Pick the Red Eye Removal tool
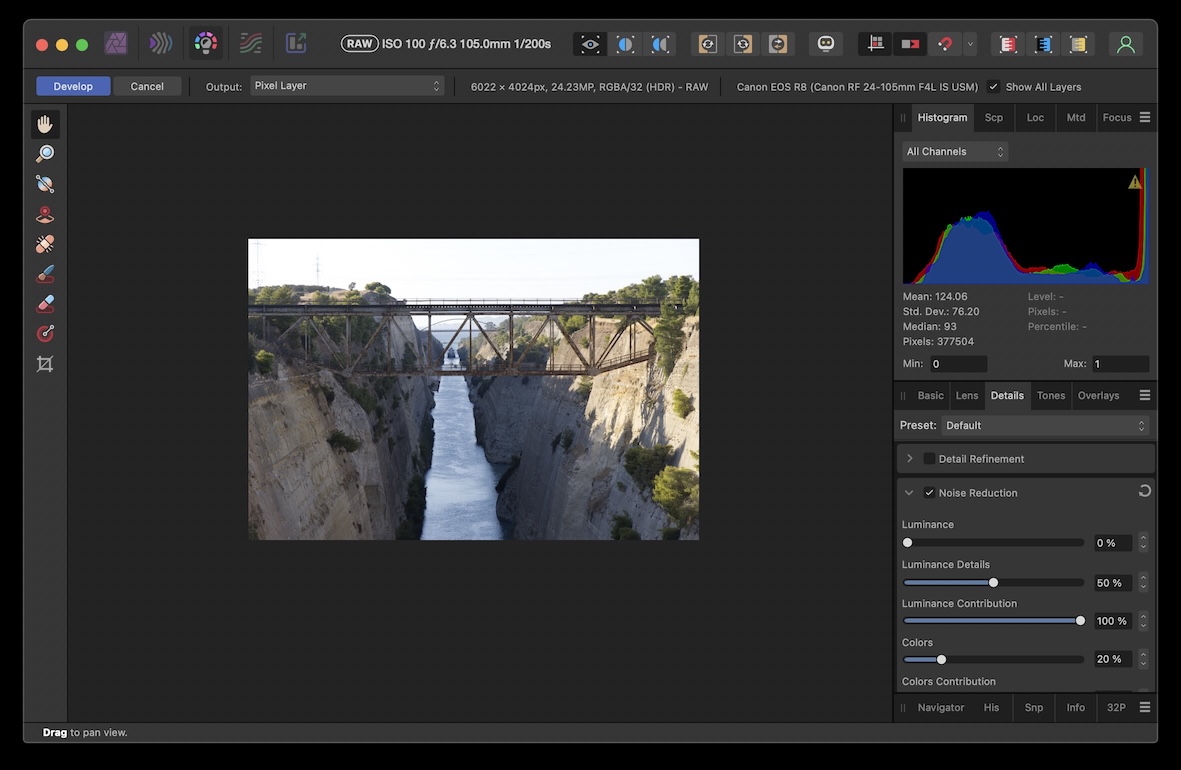 click(45, 214)
